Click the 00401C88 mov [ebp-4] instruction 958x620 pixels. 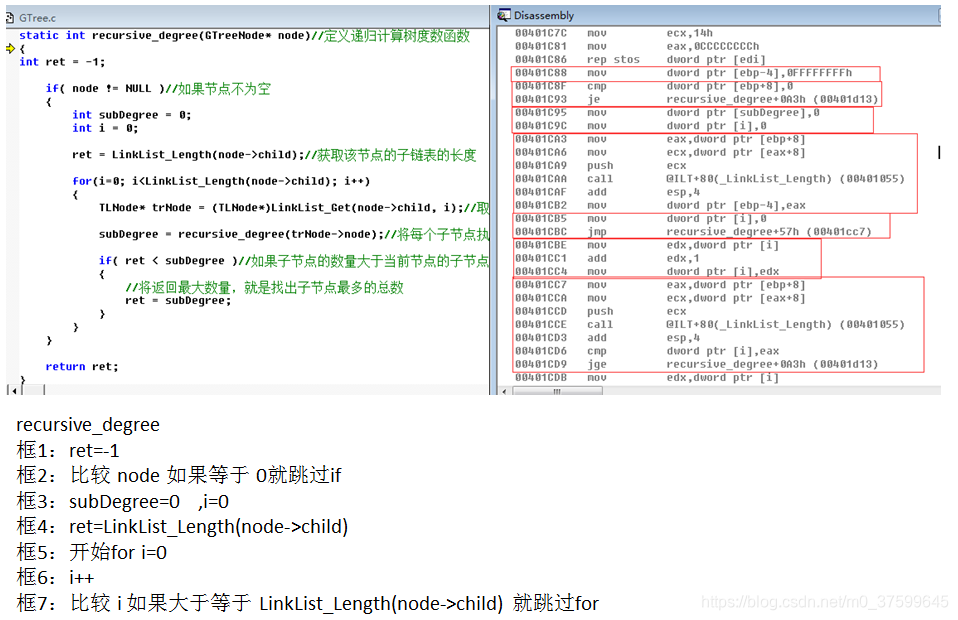point(683,73)
